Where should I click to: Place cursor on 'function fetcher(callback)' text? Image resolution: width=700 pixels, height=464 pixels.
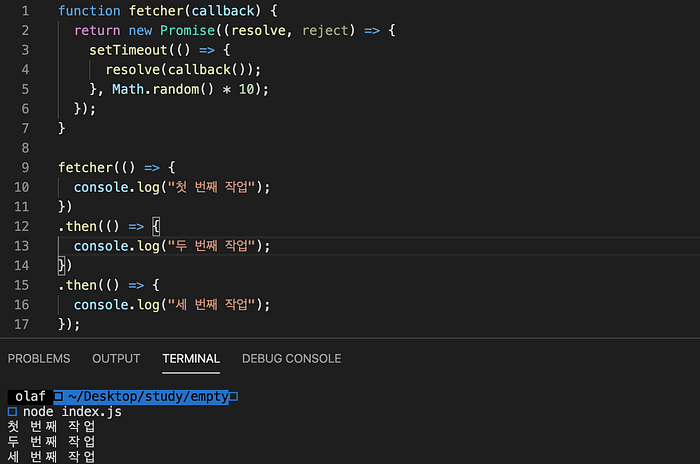(x=159, y=11)
